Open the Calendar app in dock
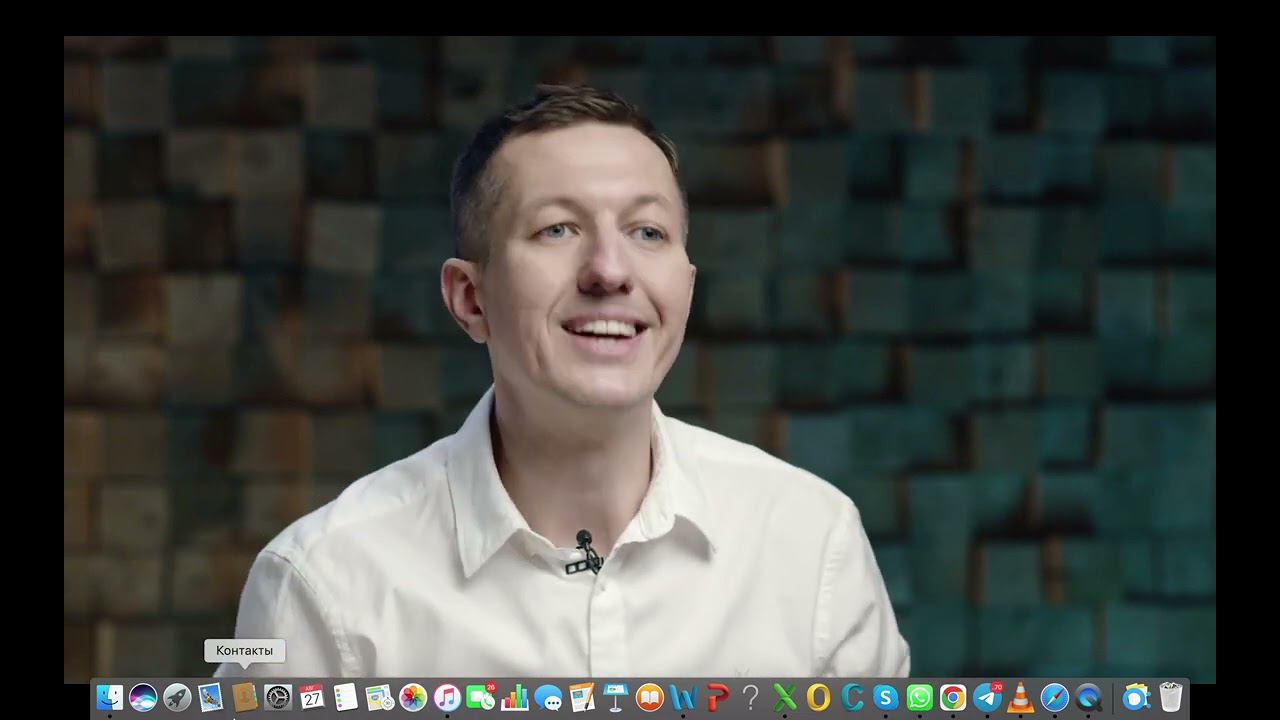Viewport: 1280px width, 720px height. click(x=312, y=697)
